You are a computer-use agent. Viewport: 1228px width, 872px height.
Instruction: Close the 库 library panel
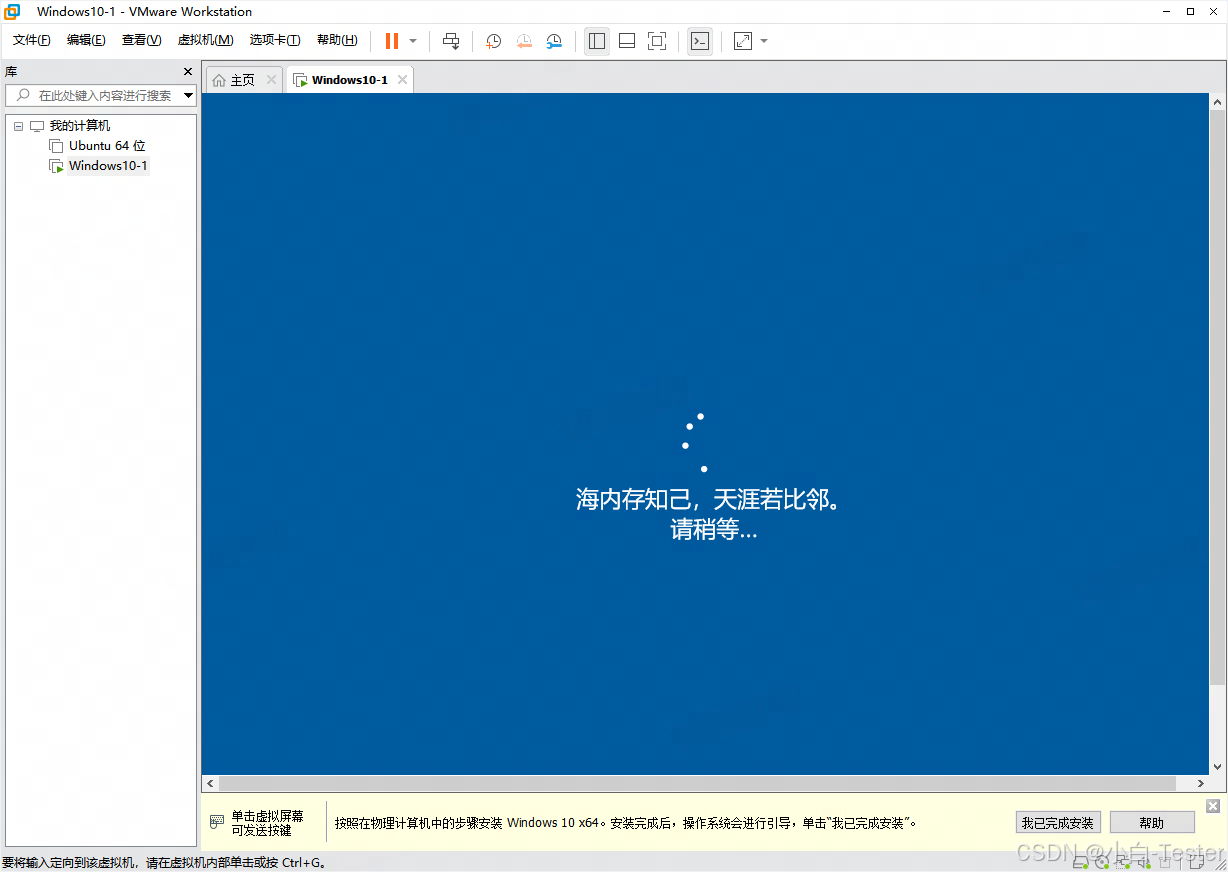click(187, 72)
